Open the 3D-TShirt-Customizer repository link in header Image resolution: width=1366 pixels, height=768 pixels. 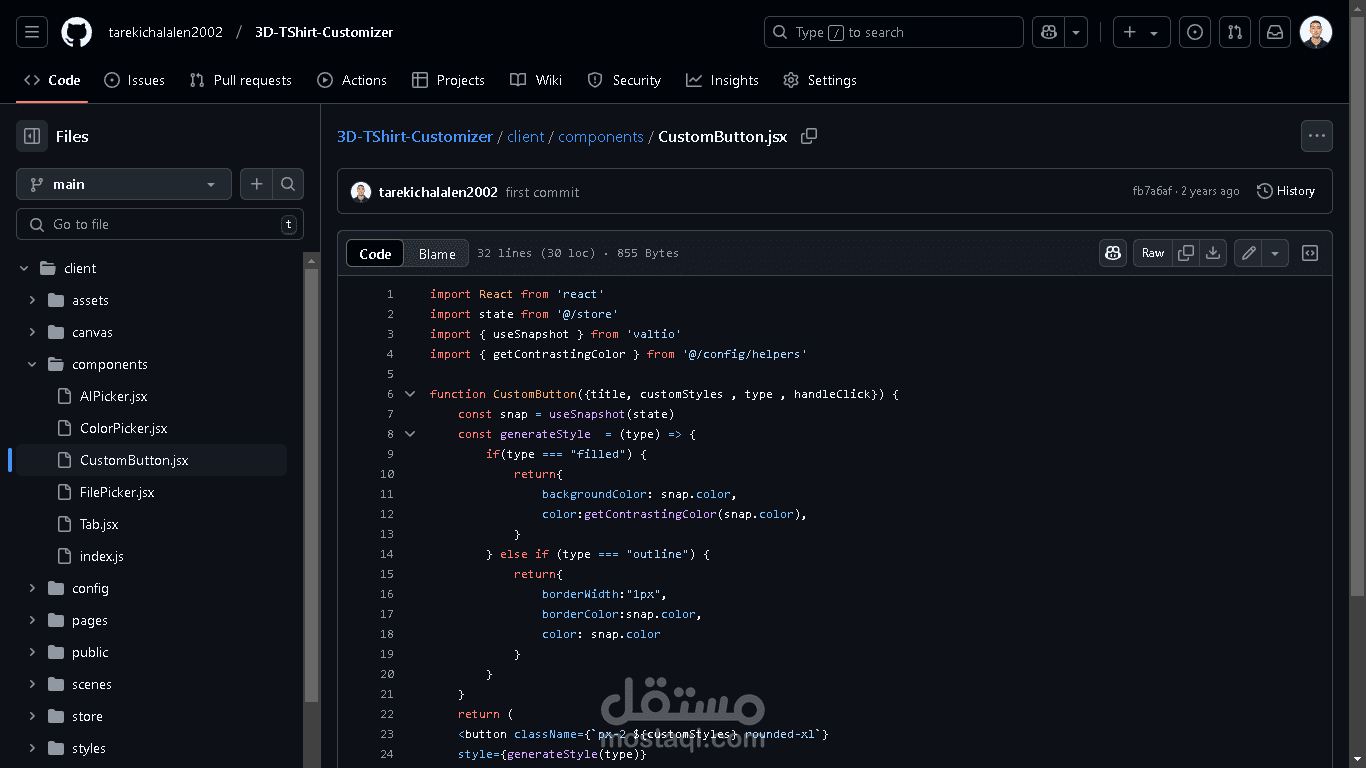pyautogui.click(x=324, y=32)
